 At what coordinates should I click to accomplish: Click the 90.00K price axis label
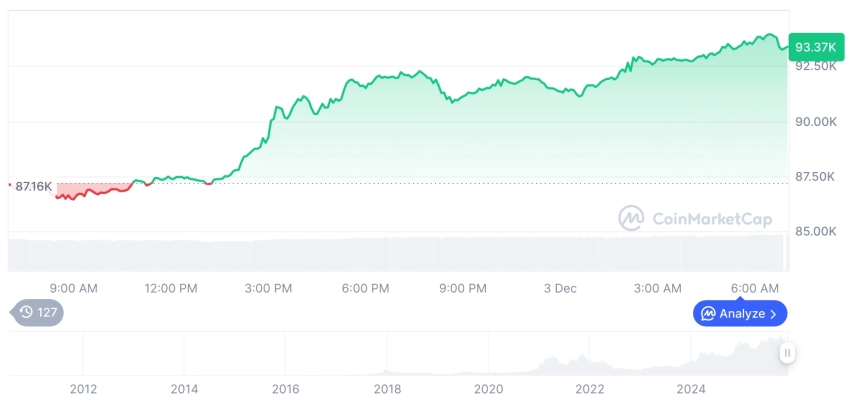click(815, 122)
